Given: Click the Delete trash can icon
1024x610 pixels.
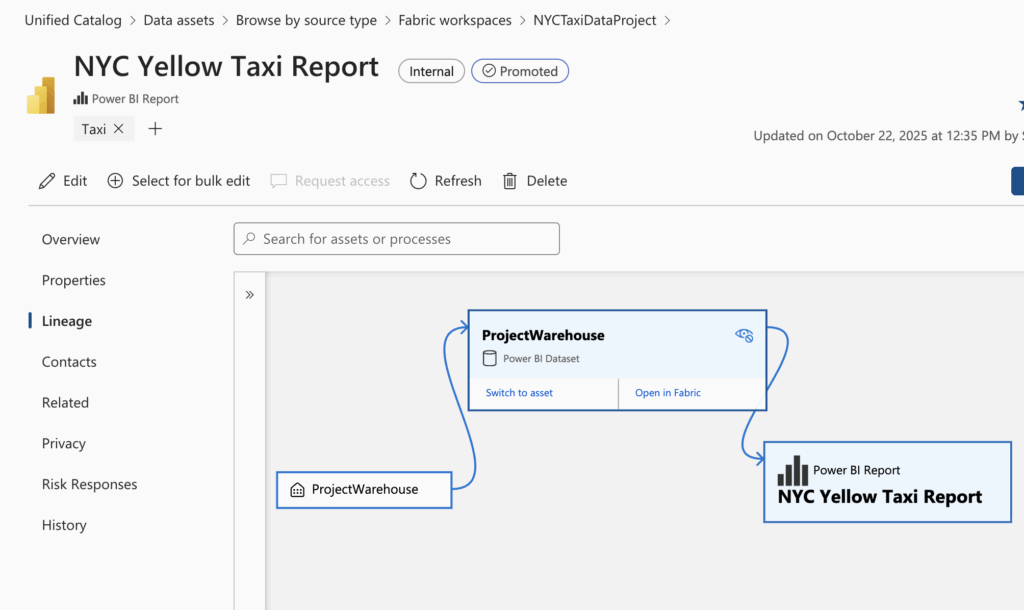Looking at the screenshot, I should click(510, 181).
